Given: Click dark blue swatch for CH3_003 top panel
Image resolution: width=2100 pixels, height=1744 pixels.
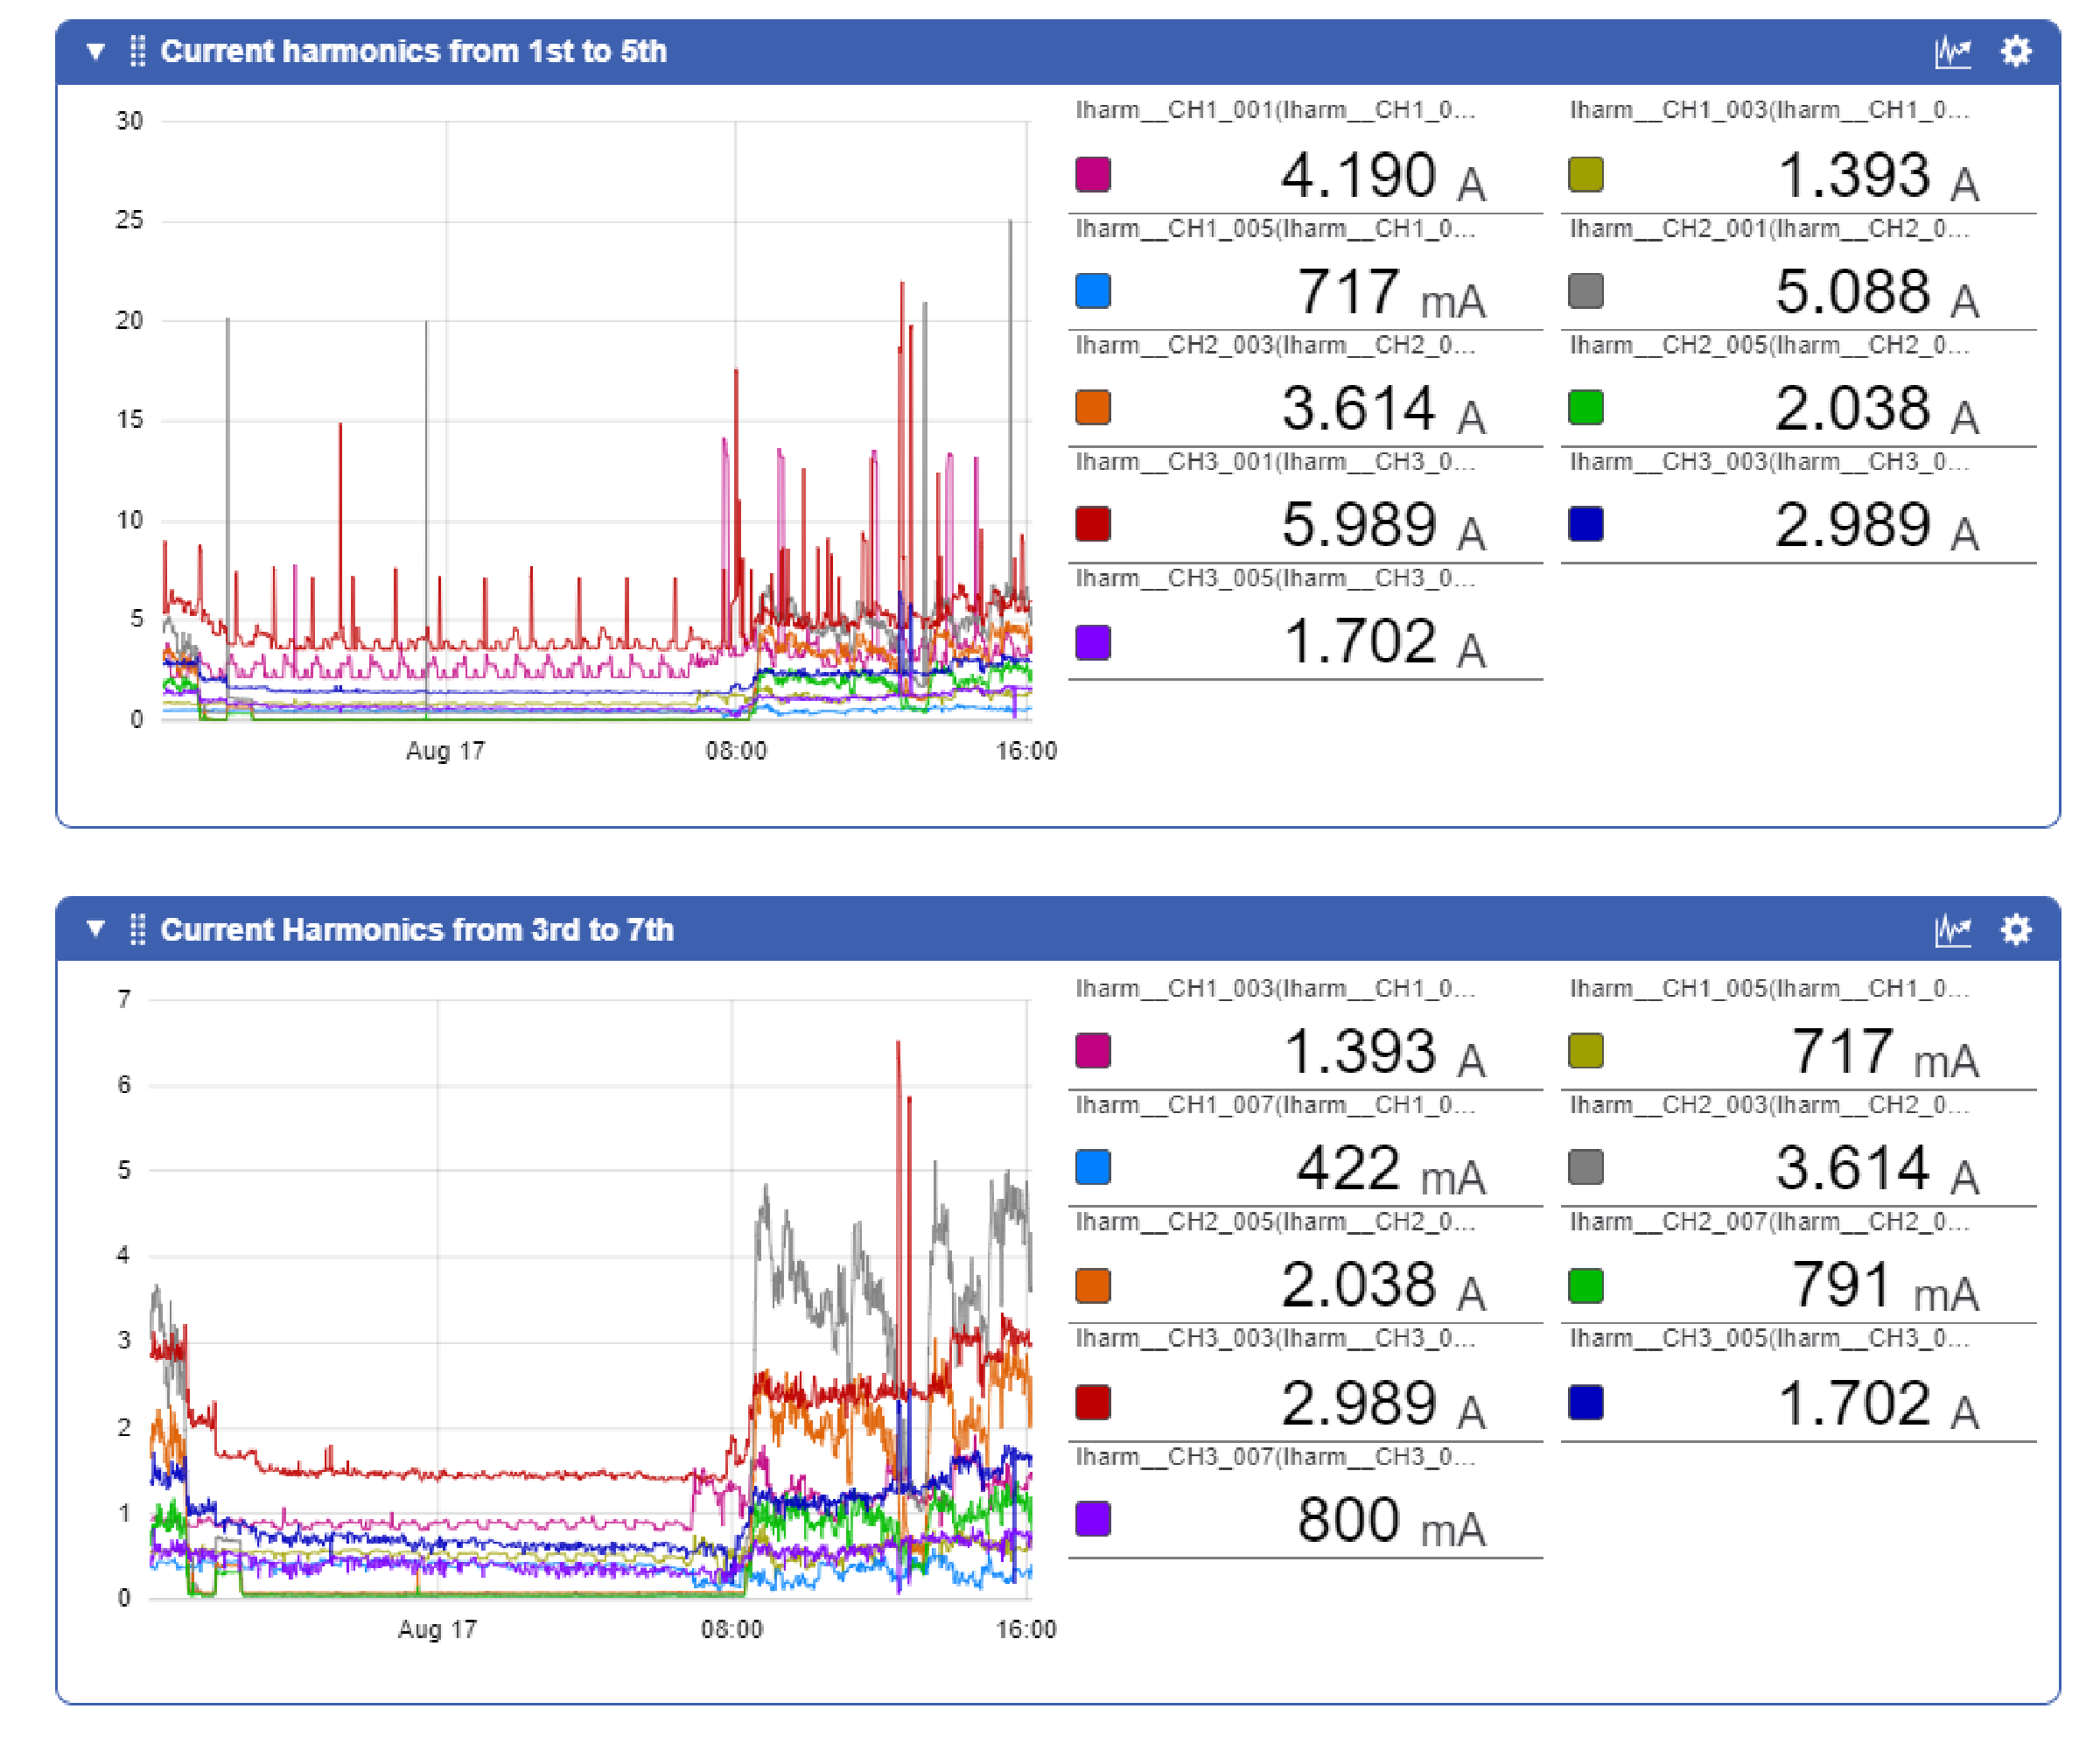Looking at the screenshot, I should click(1586, 524).
